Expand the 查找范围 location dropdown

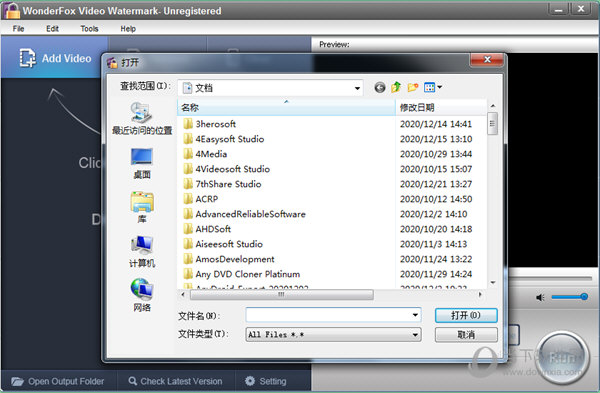click(x=357, y=88)
